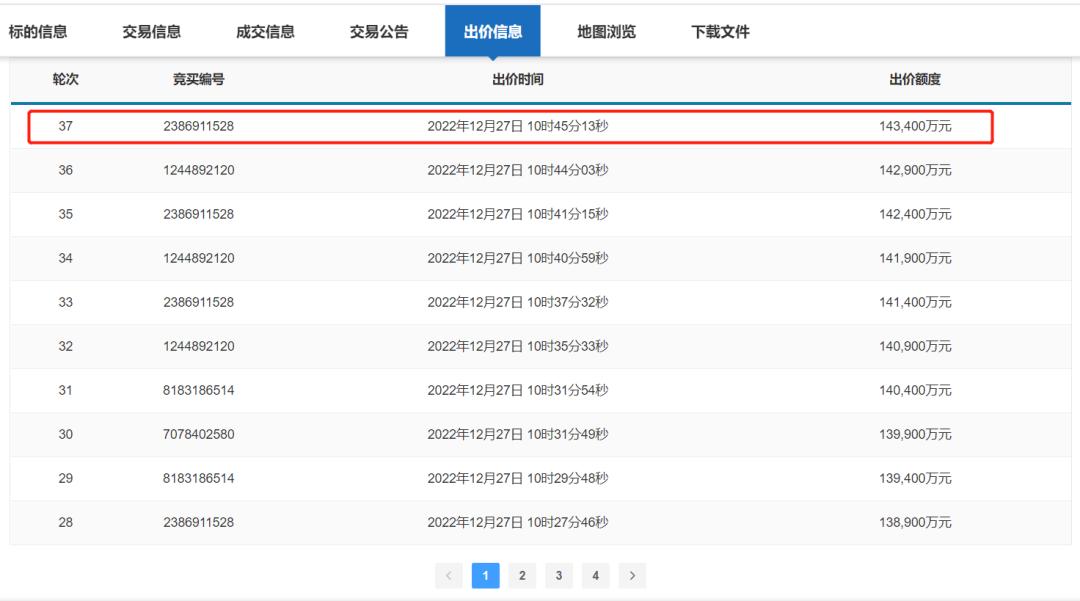Select the 成交信息 tab

263,31
